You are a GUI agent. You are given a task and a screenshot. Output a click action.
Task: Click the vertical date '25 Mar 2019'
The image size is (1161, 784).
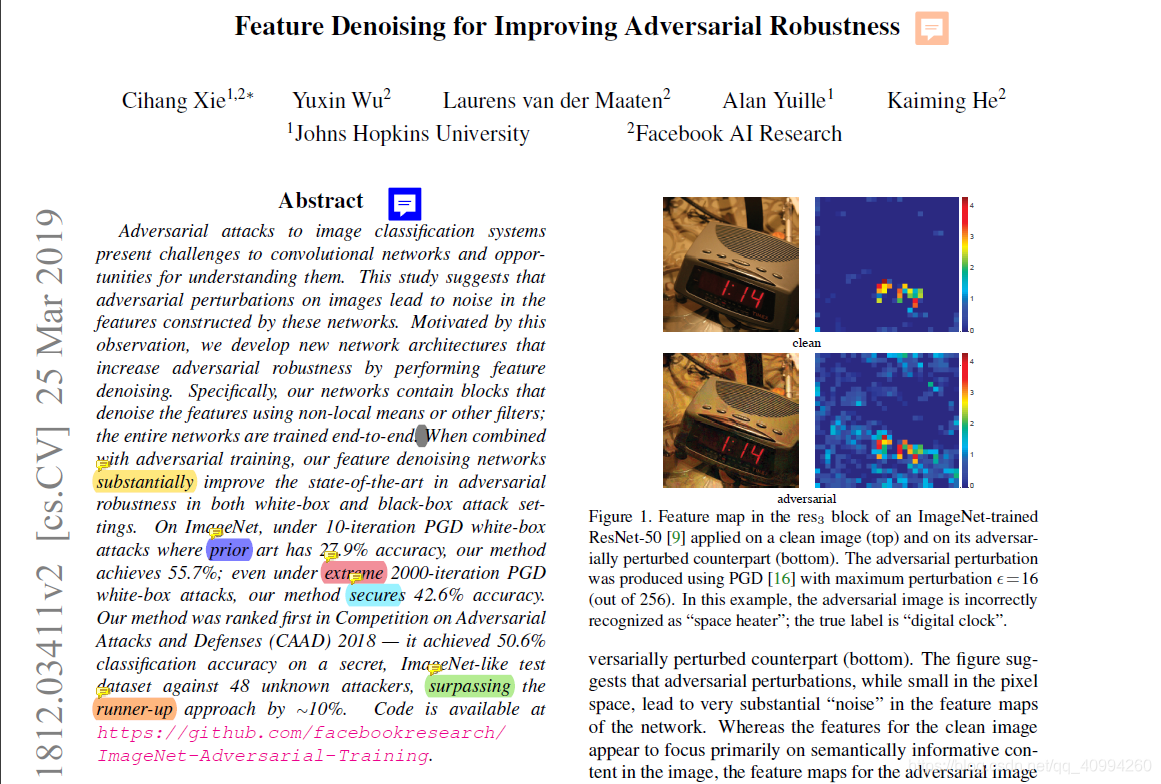click(49, 307)
